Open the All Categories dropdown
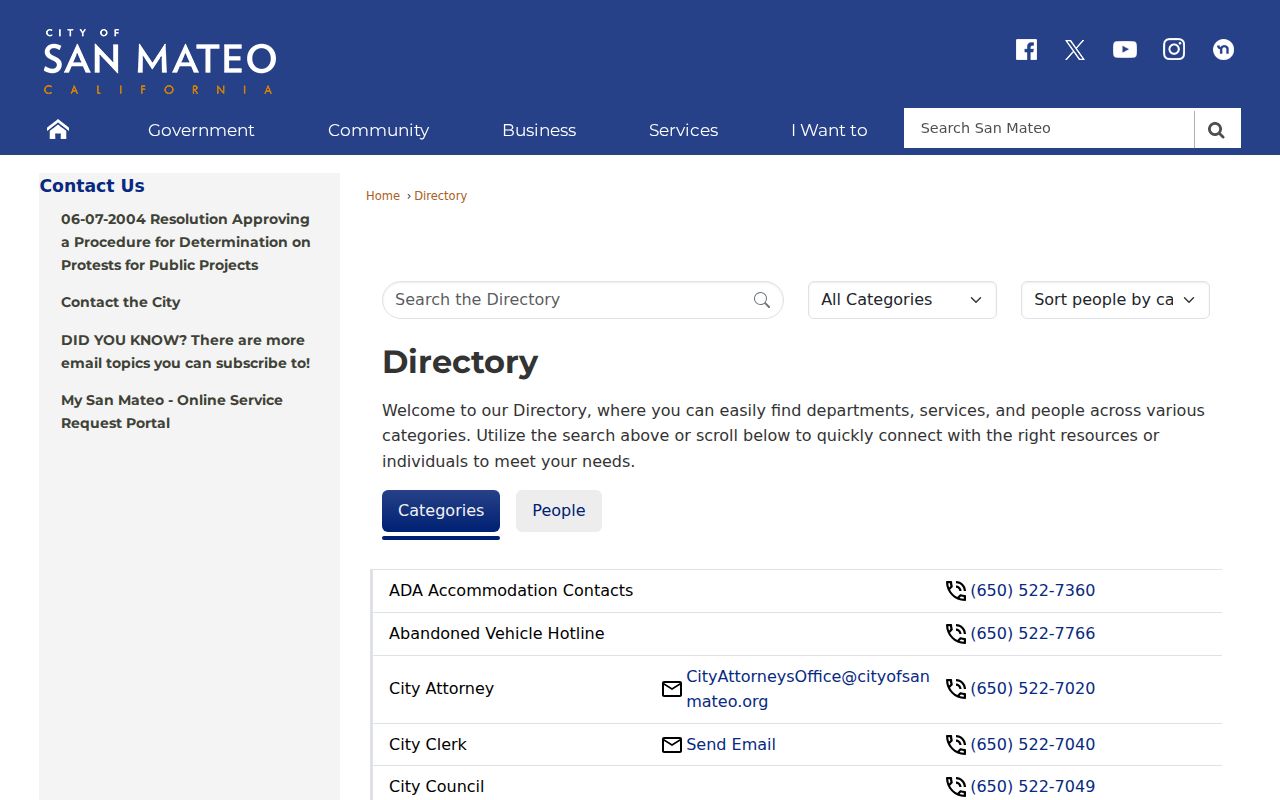The width and height of the screenshot is (1280, 800). tap(902, 300)
